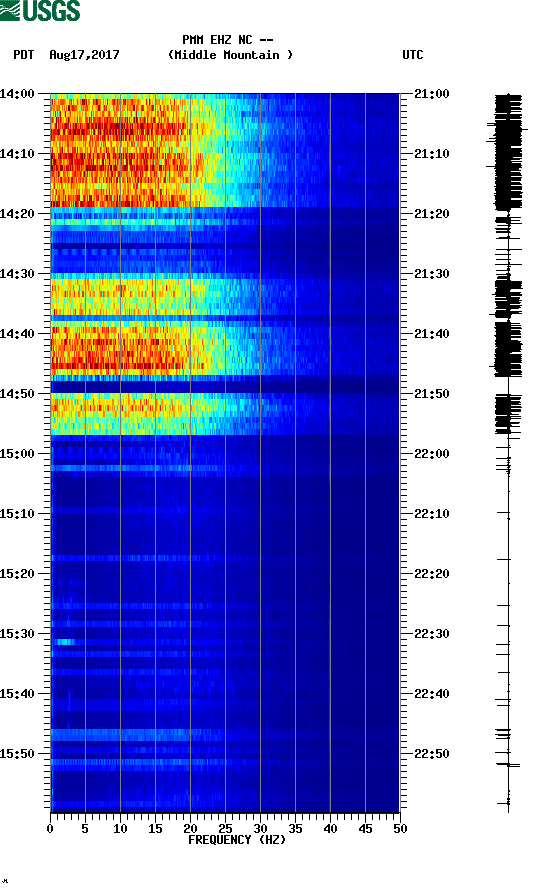
Task: Click the 15:00 PDT time label
Action: [x=17, y=454]
